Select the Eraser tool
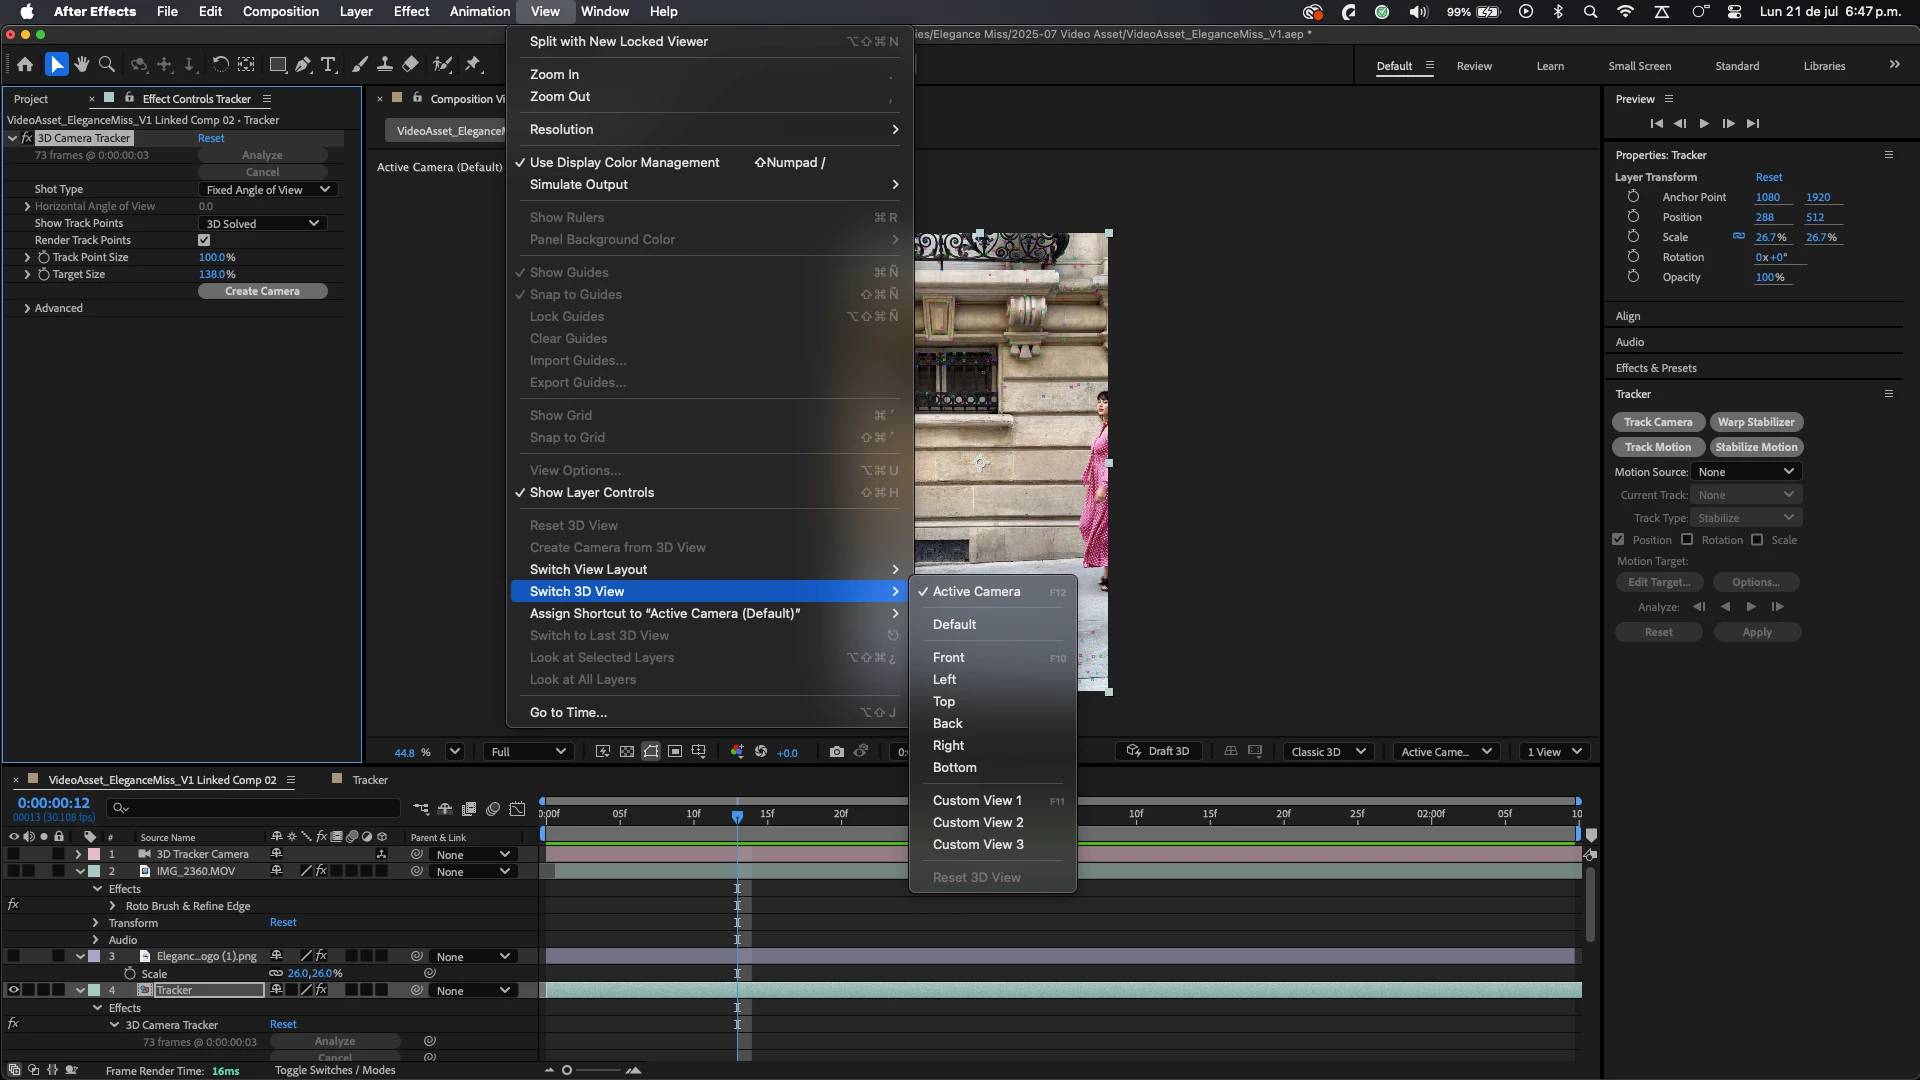Screen dimensions: 1920x1080 click(x=410, y=64)
